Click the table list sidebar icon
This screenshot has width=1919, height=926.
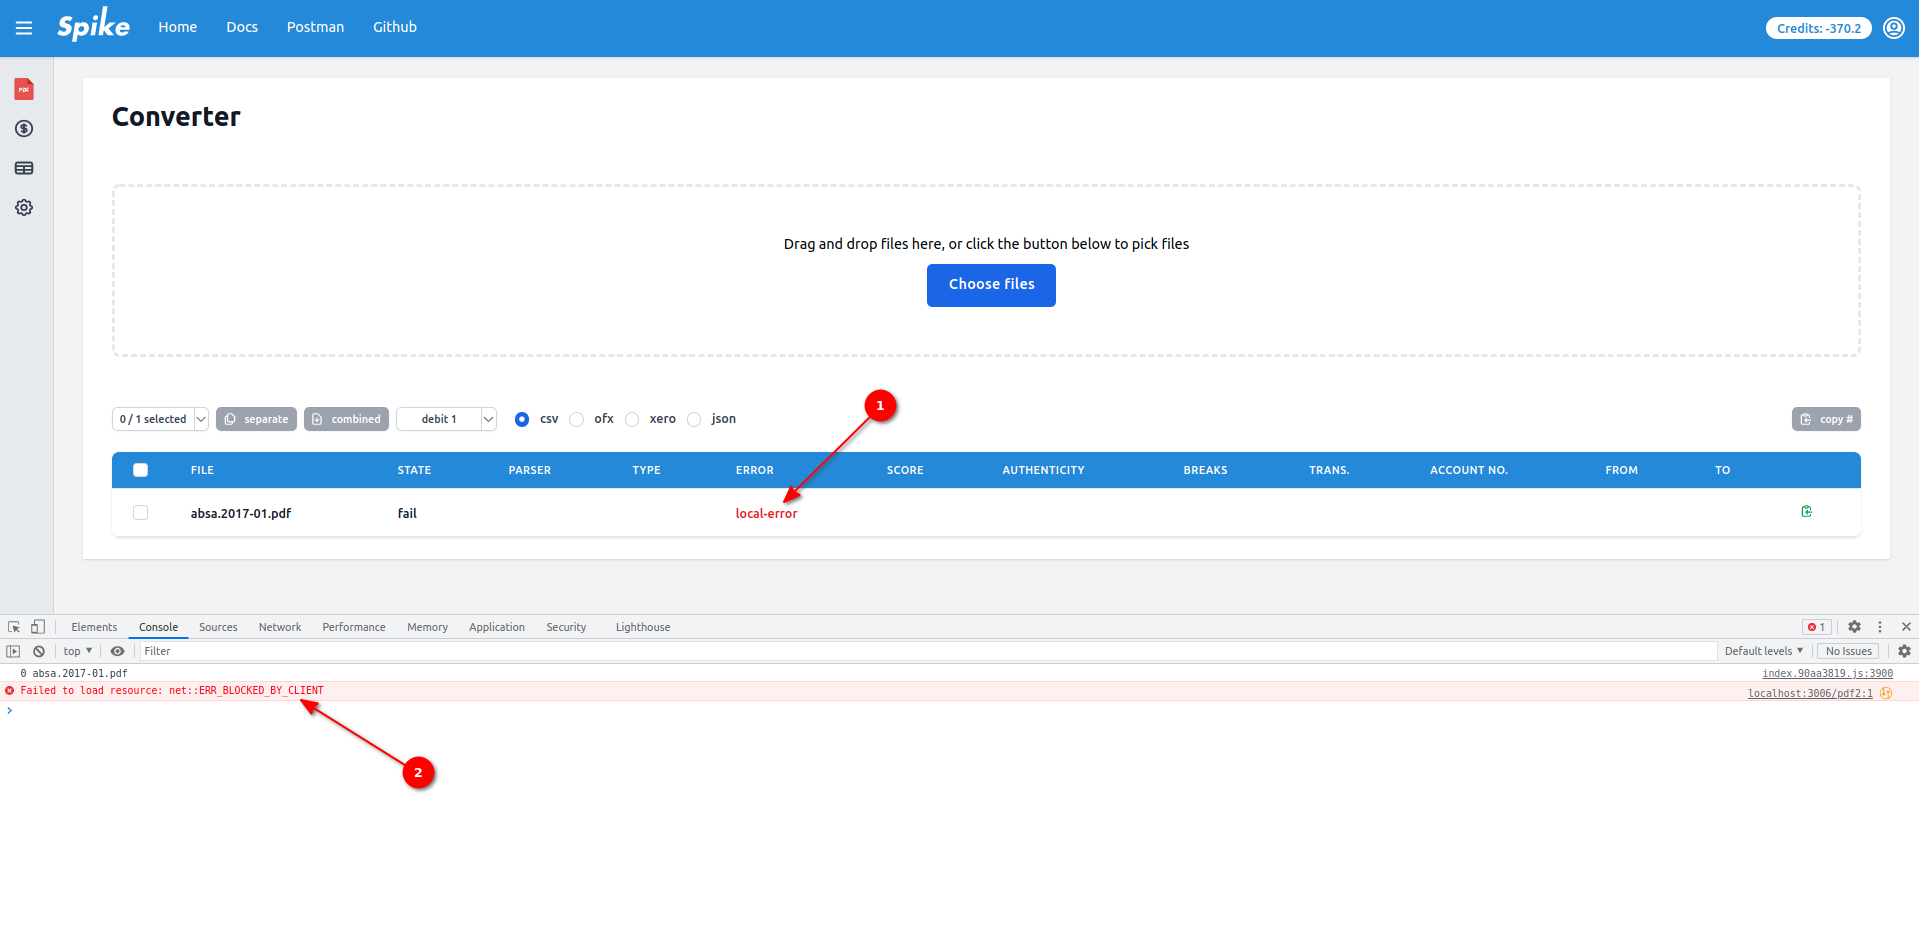[x=24, y=168]
